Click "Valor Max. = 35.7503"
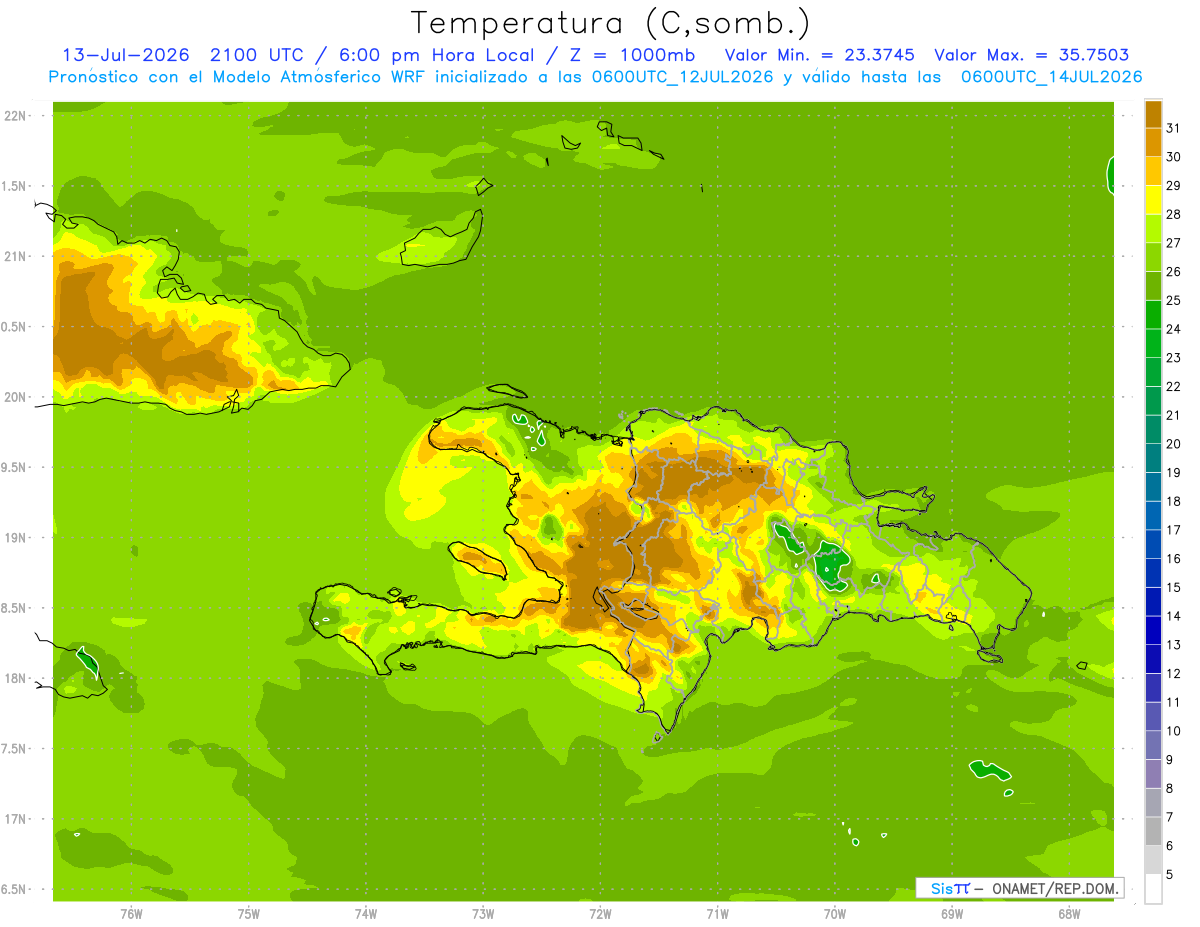The height and width of the screenshot is (927, 1200). coord(1032,54)
